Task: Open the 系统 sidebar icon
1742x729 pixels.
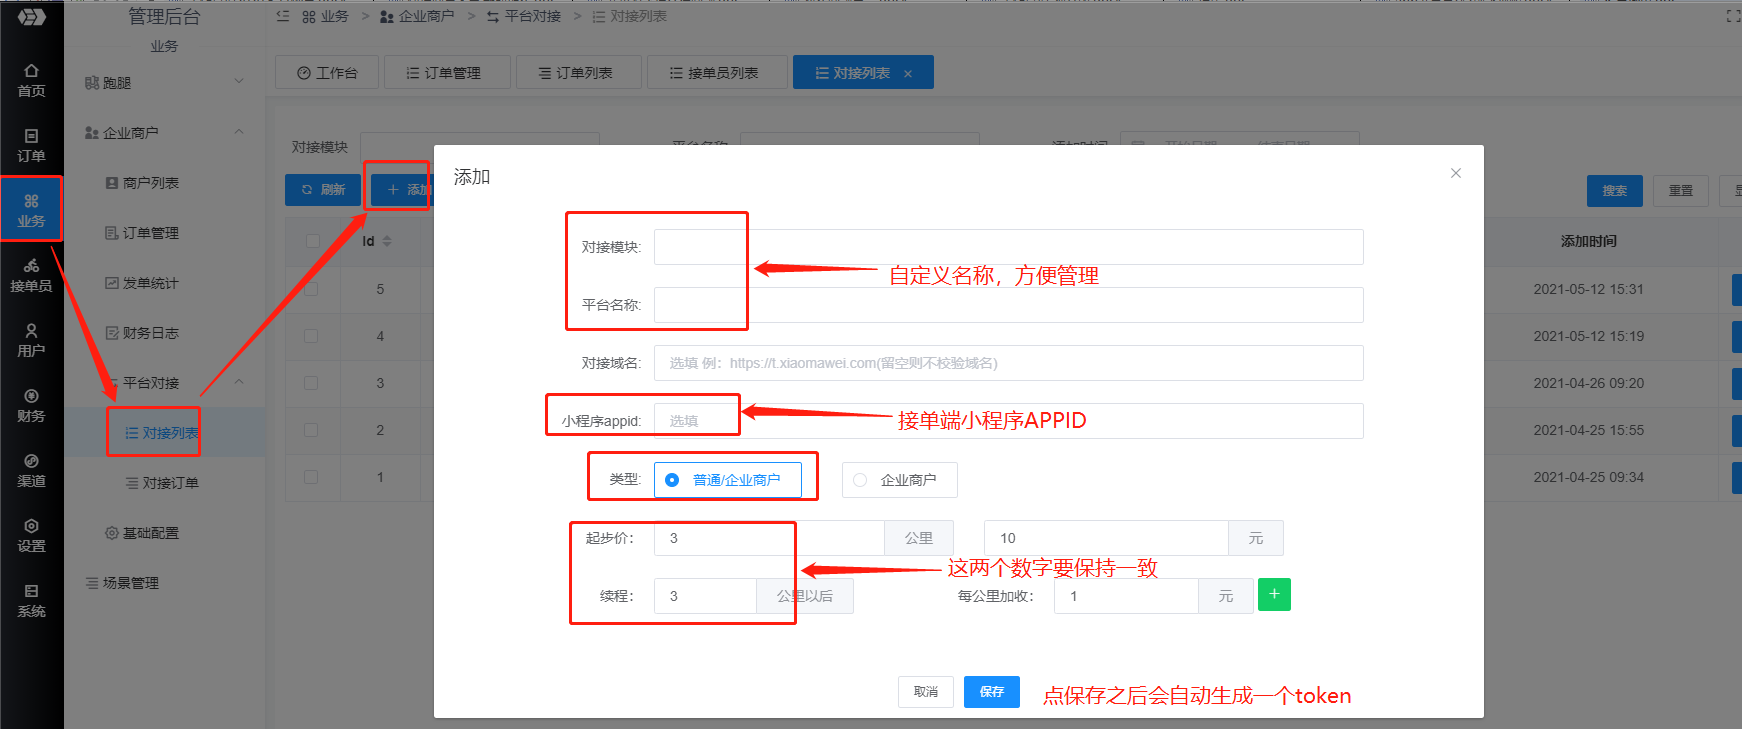Action: [31, 601]
